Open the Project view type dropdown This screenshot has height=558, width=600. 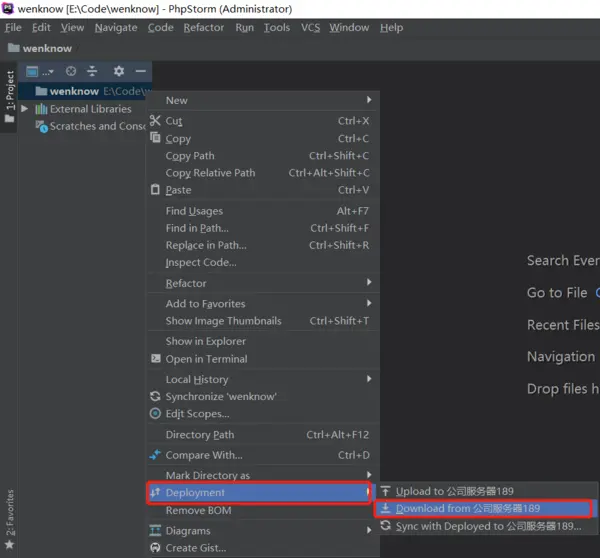(40, 71)
